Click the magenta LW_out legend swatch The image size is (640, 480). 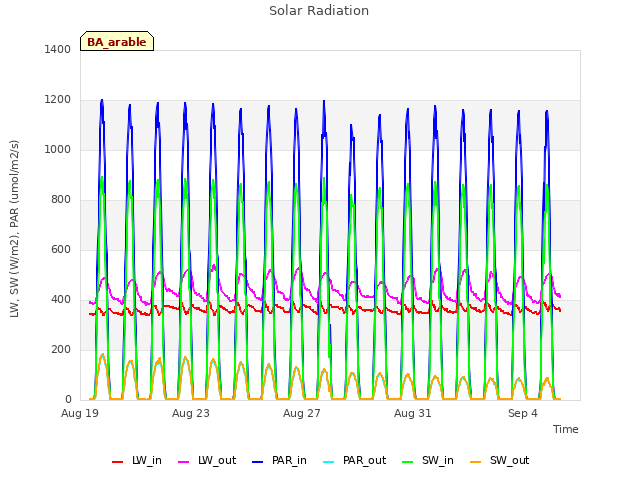pos(184,462)
